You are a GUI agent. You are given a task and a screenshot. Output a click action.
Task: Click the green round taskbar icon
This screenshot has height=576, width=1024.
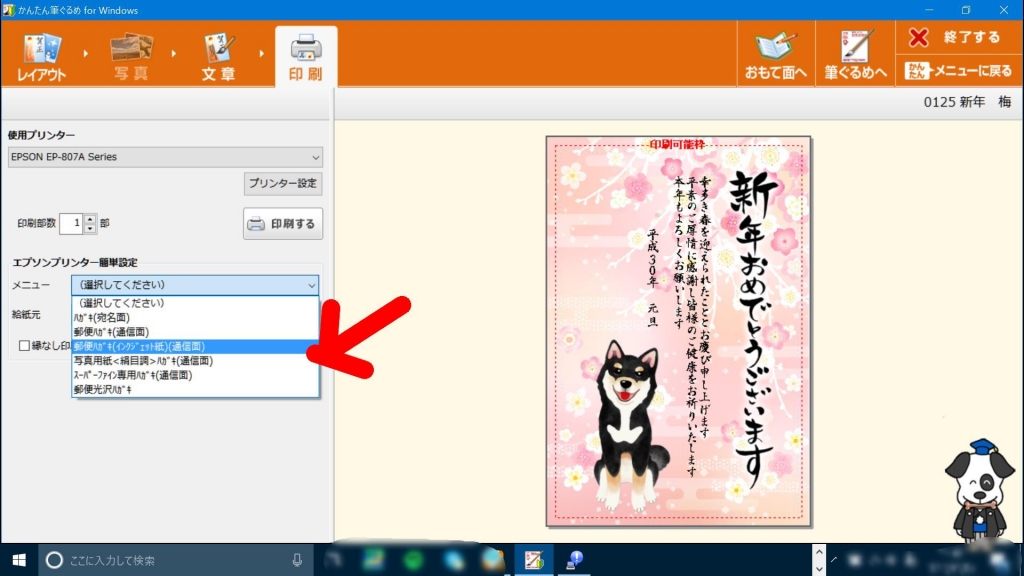click(x=413, y=560)
